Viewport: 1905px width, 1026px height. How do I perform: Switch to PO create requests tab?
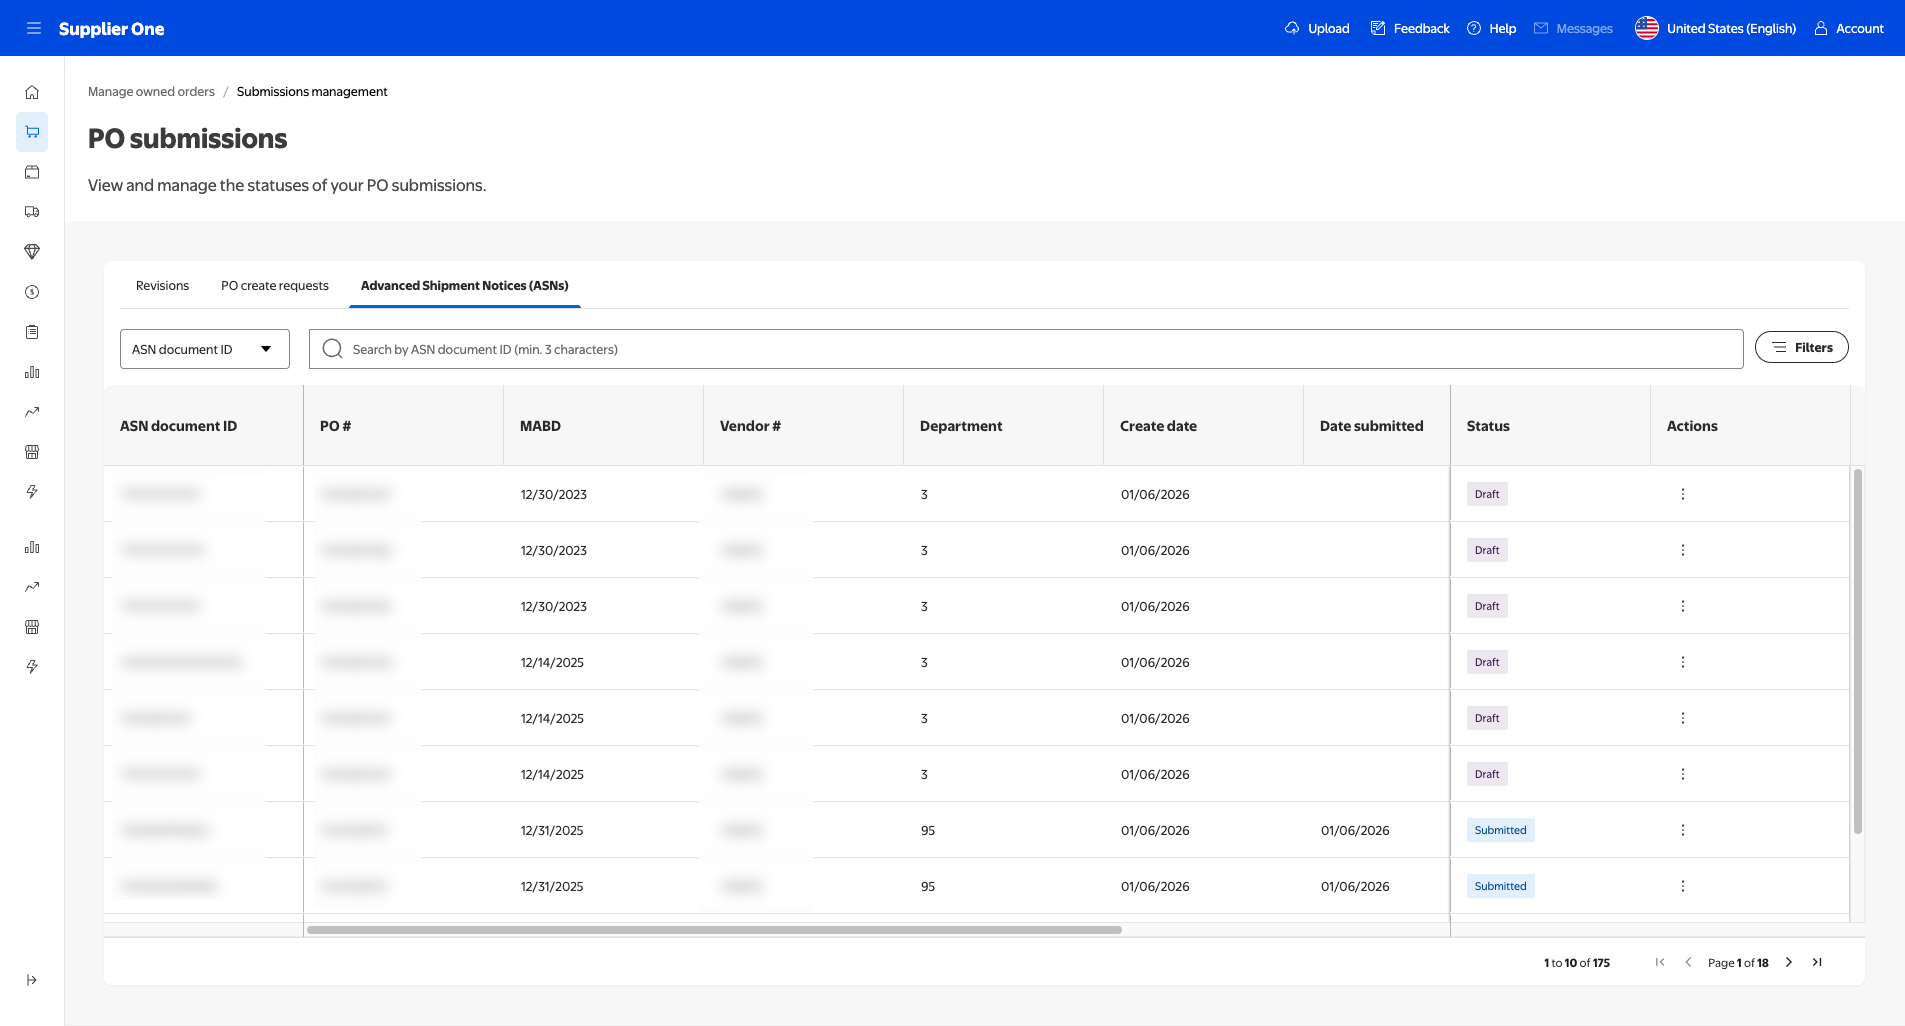(274, 286)
